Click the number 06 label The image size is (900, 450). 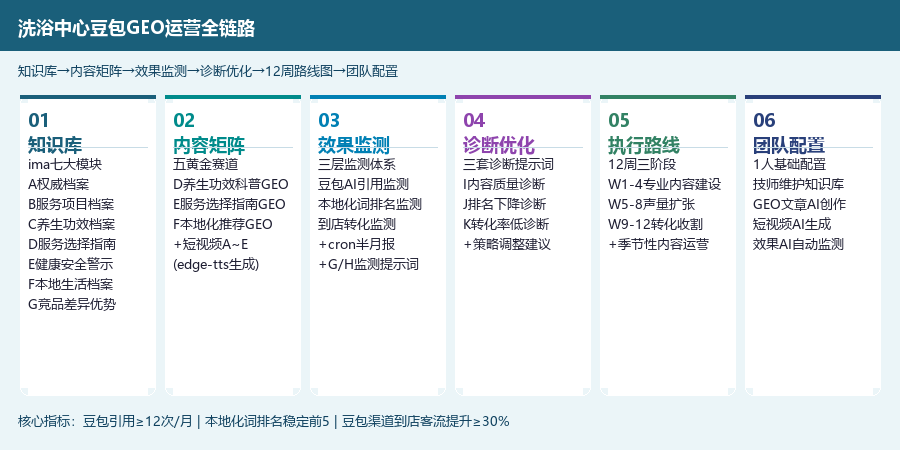click(764, 121)
